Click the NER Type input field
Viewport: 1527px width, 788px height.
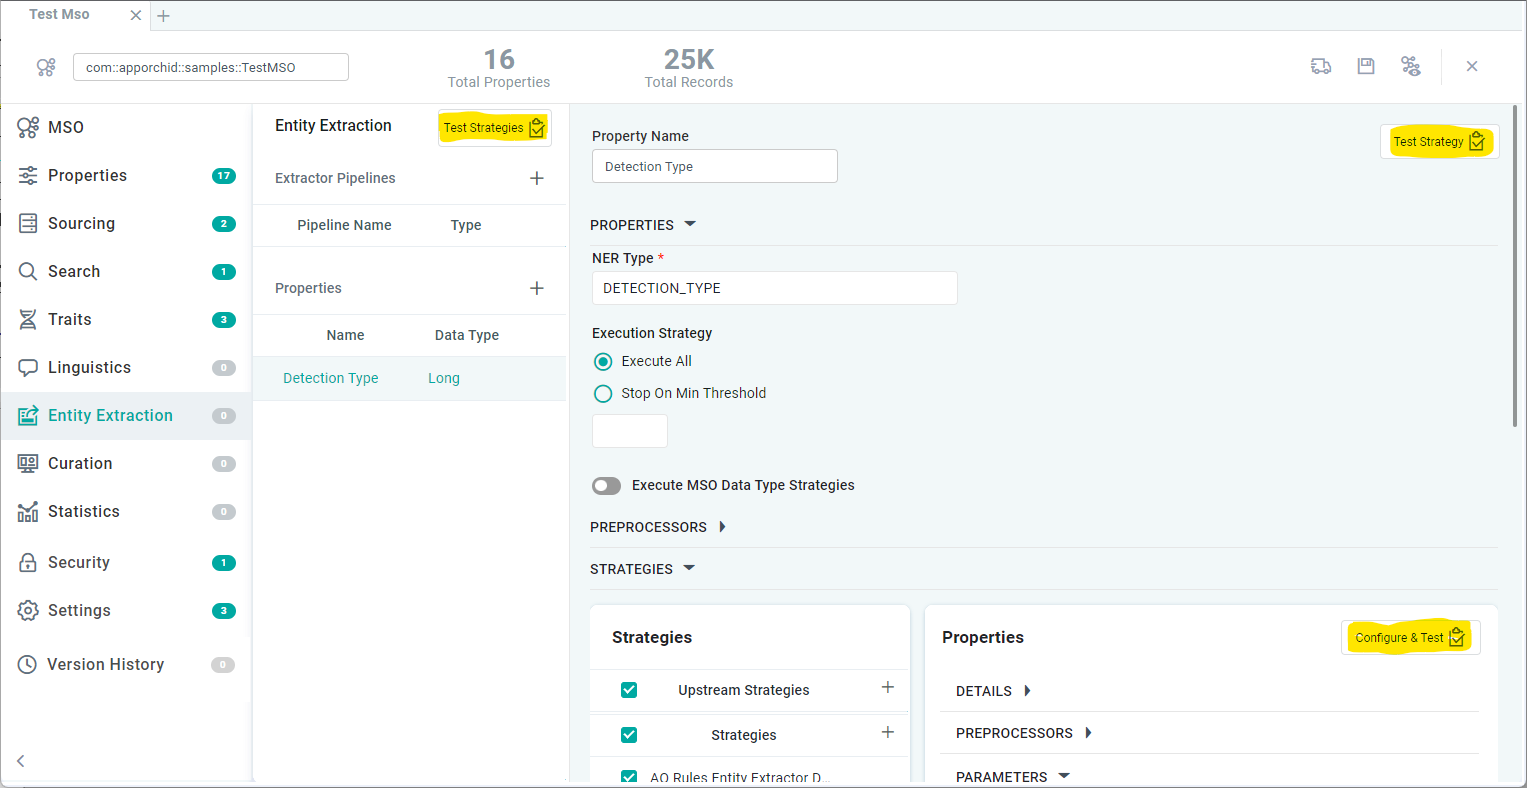pos(774,288)
